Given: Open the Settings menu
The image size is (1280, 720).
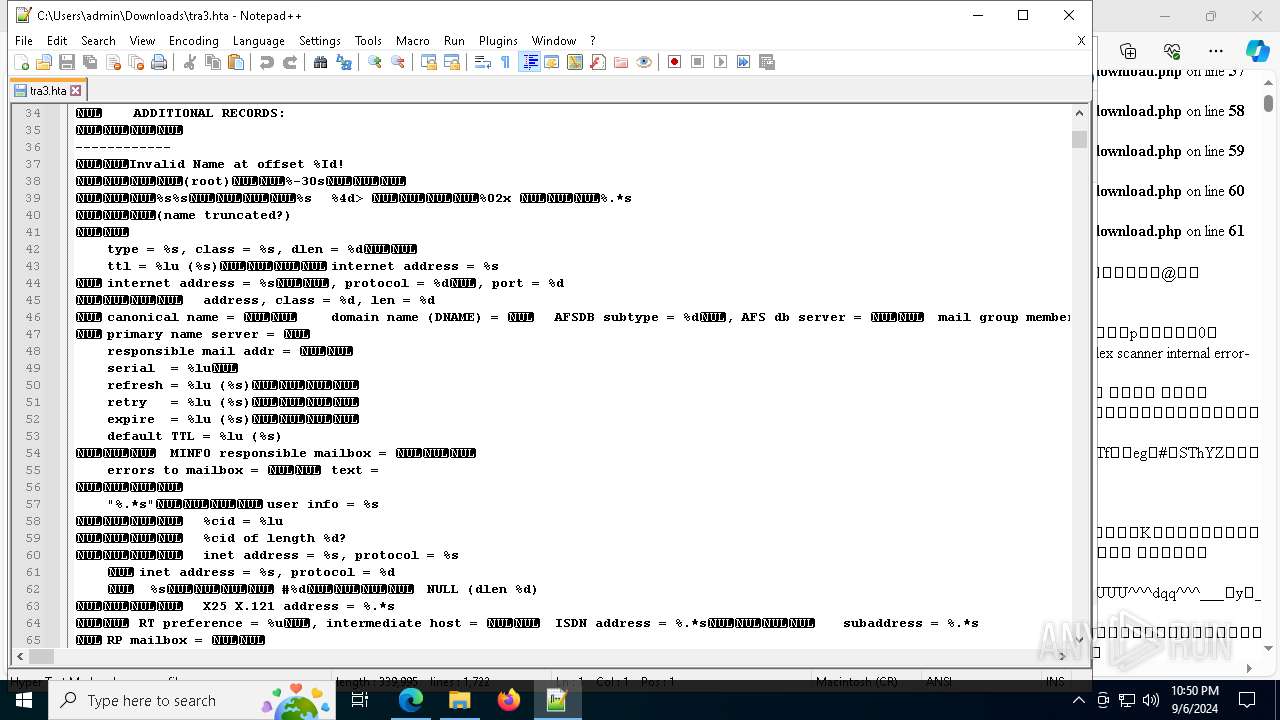Looking at the screenshot, I should coord(320,41).
